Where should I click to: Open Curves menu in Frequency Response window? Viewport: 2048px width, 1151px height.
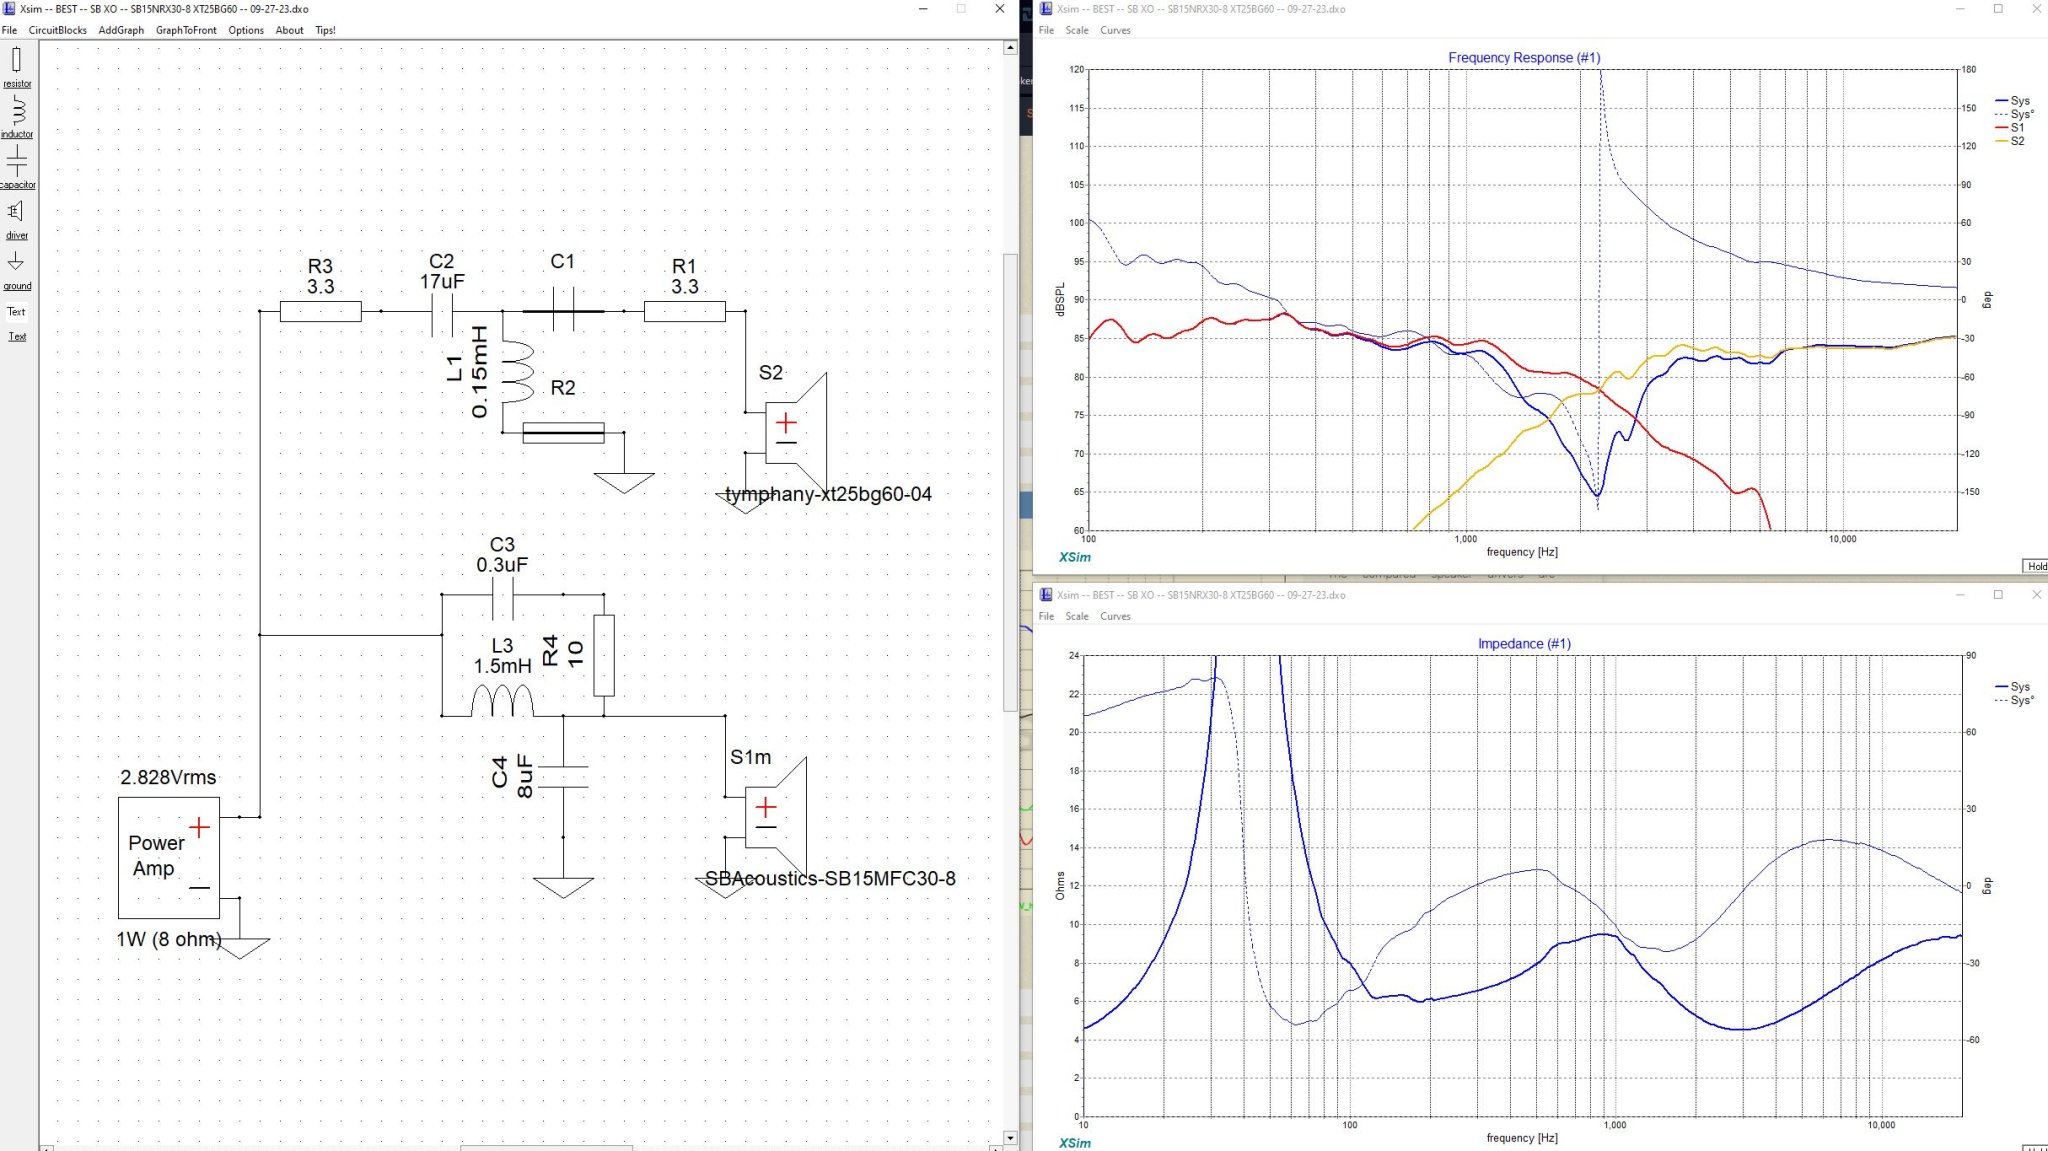[x=1116, y=30]
